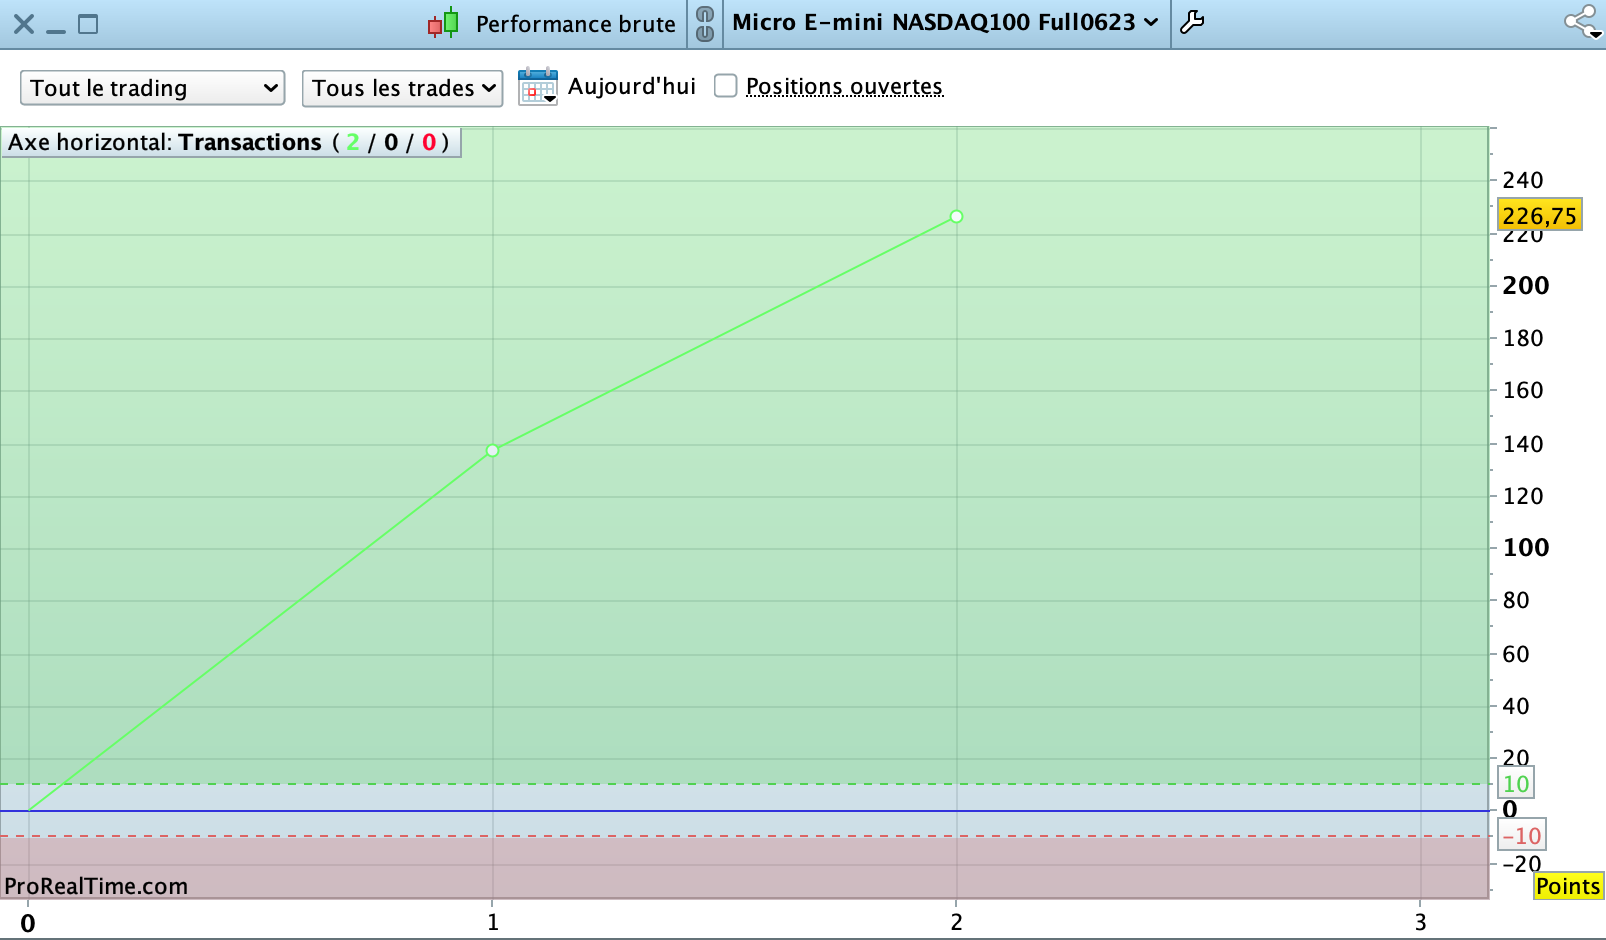Maximize the Performance brute window
Image resolution: width=1606 pixels, height=940 pixels.
point(88,24)
